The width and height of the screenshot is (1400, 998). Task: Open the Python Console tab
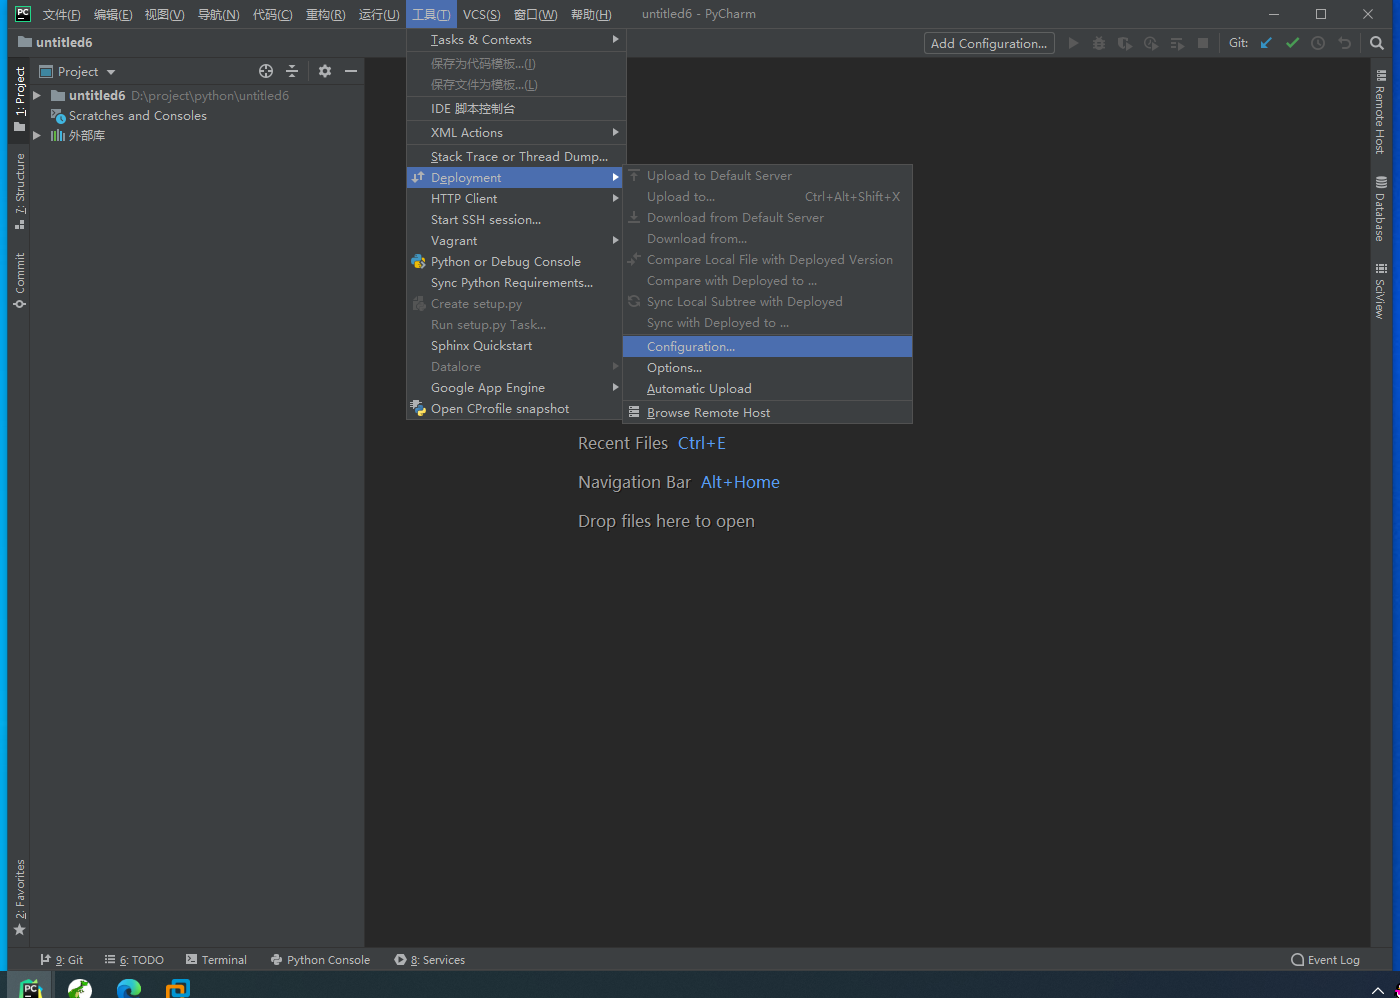tap(320, 959)
